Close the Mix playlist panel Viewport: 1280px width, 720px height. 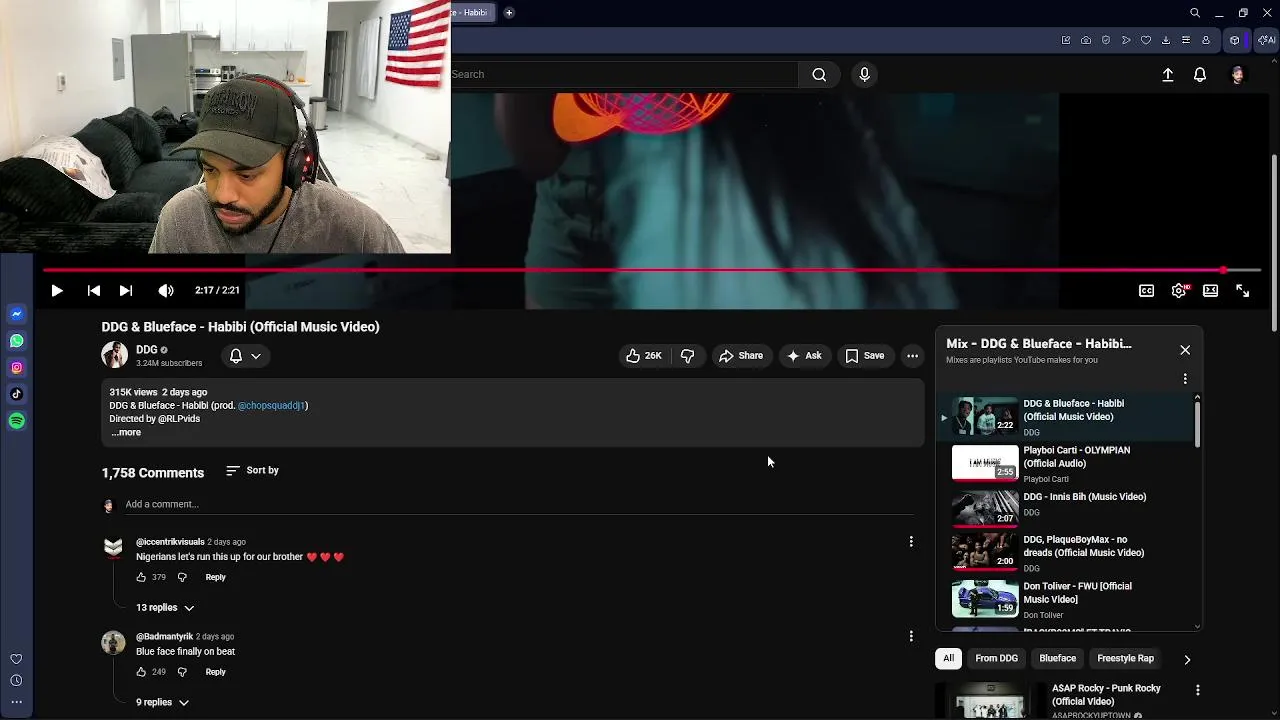(x=1185, y=351)
